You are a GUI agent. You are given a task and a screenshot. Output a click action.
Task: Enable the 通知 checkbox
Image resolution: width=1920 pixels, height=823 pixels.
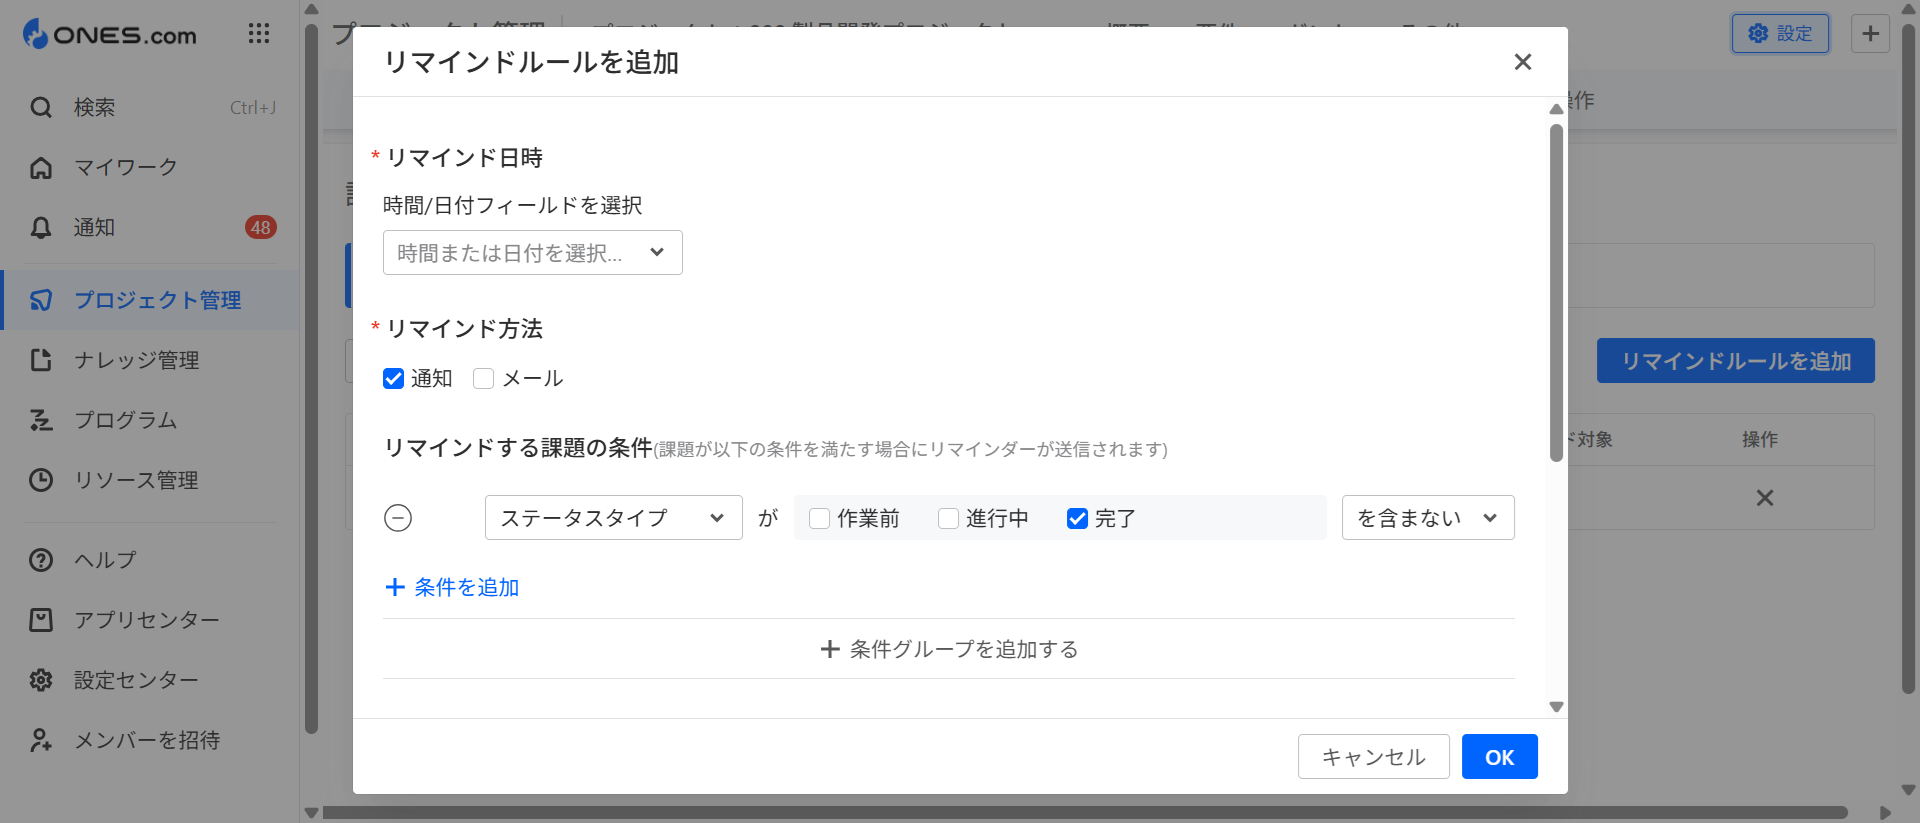[394, 378]
